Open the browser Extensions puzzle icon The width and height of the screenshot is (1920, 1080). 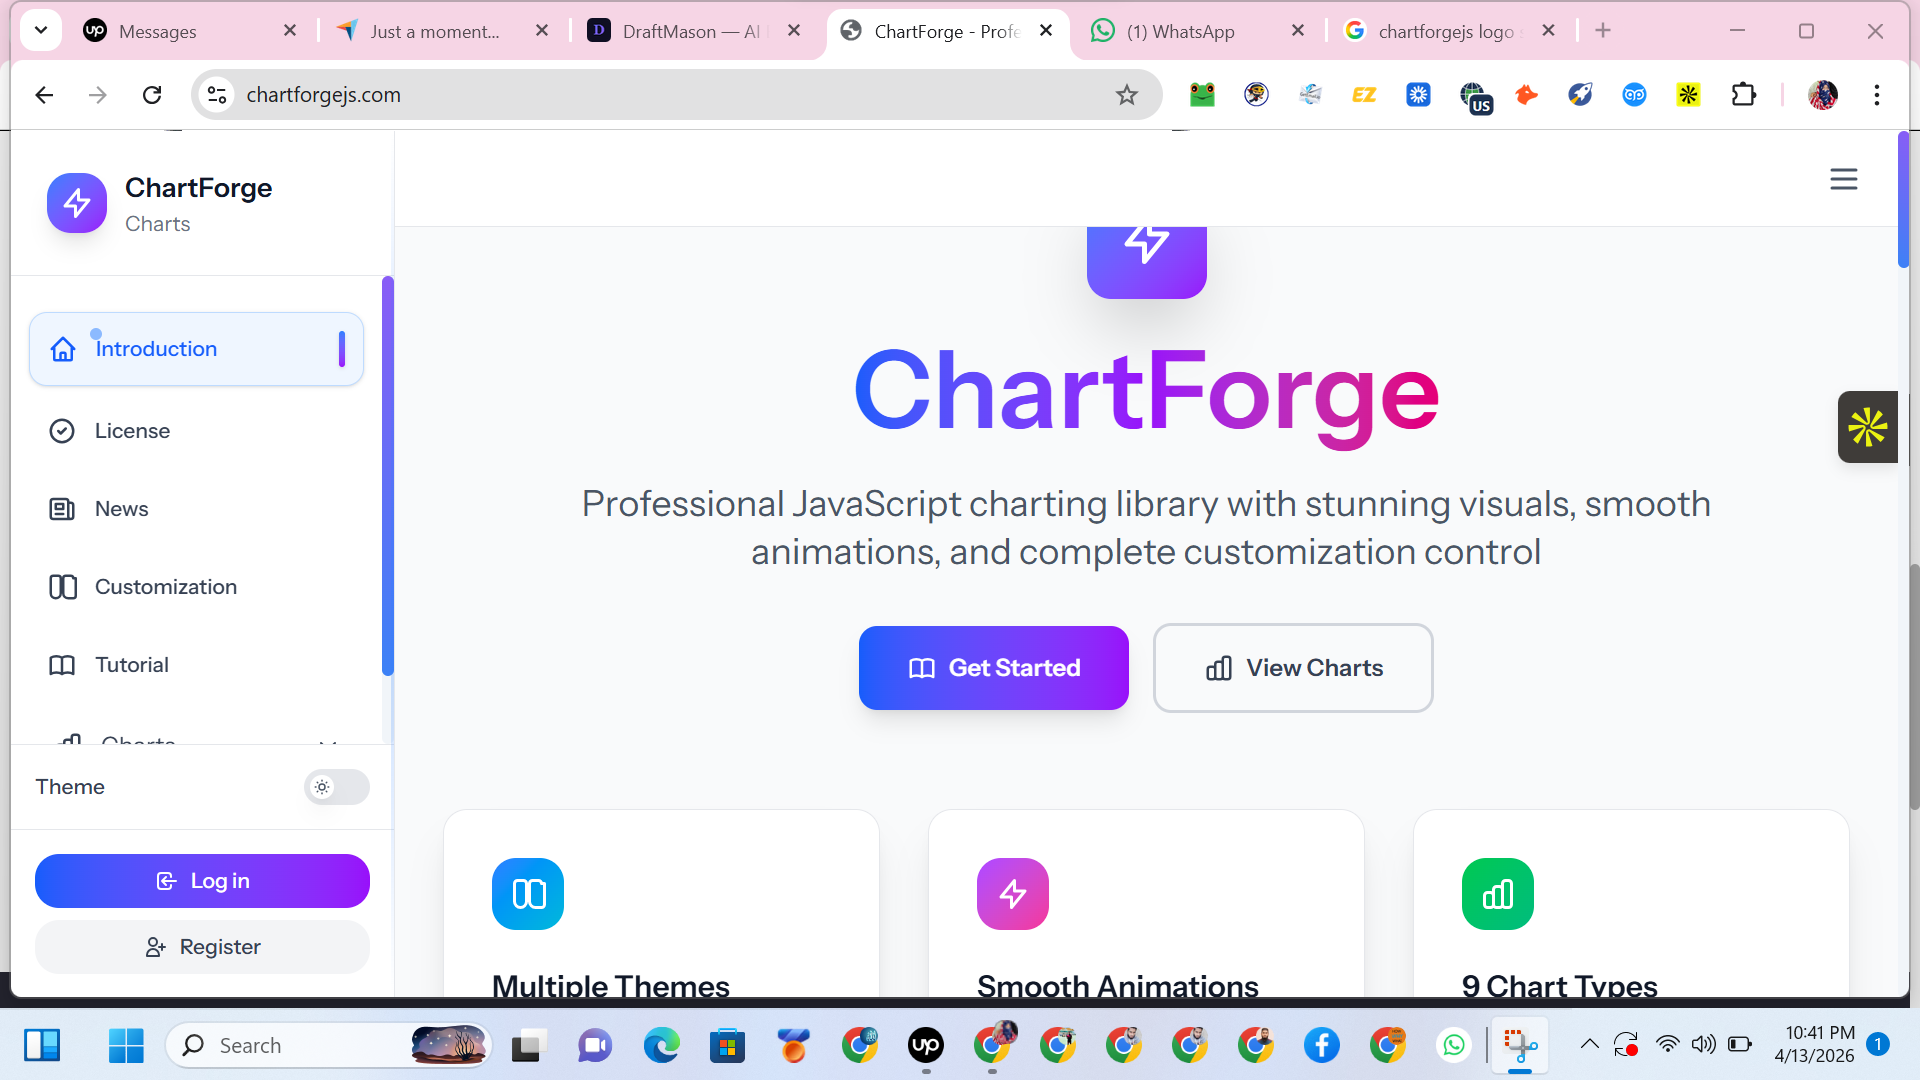[x=1743, y=95]
